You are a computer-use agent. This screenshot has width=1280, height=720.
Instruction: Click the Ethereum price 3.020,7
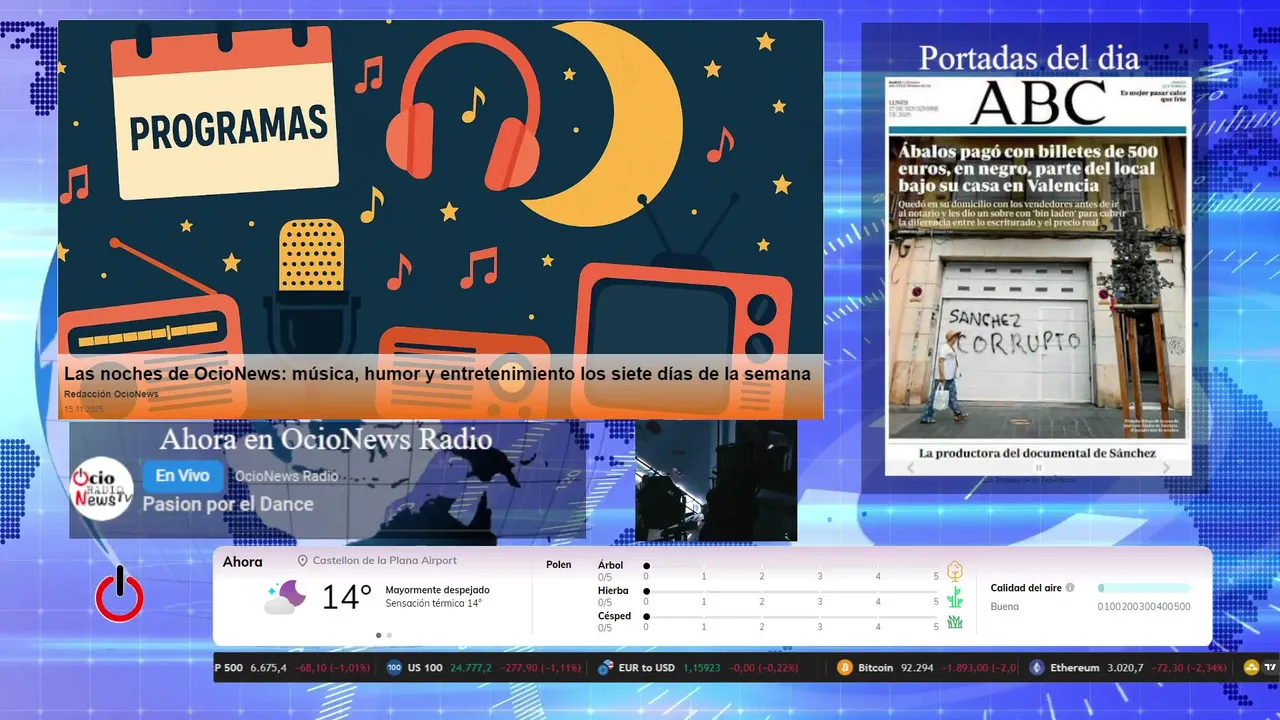(1125, 667)
